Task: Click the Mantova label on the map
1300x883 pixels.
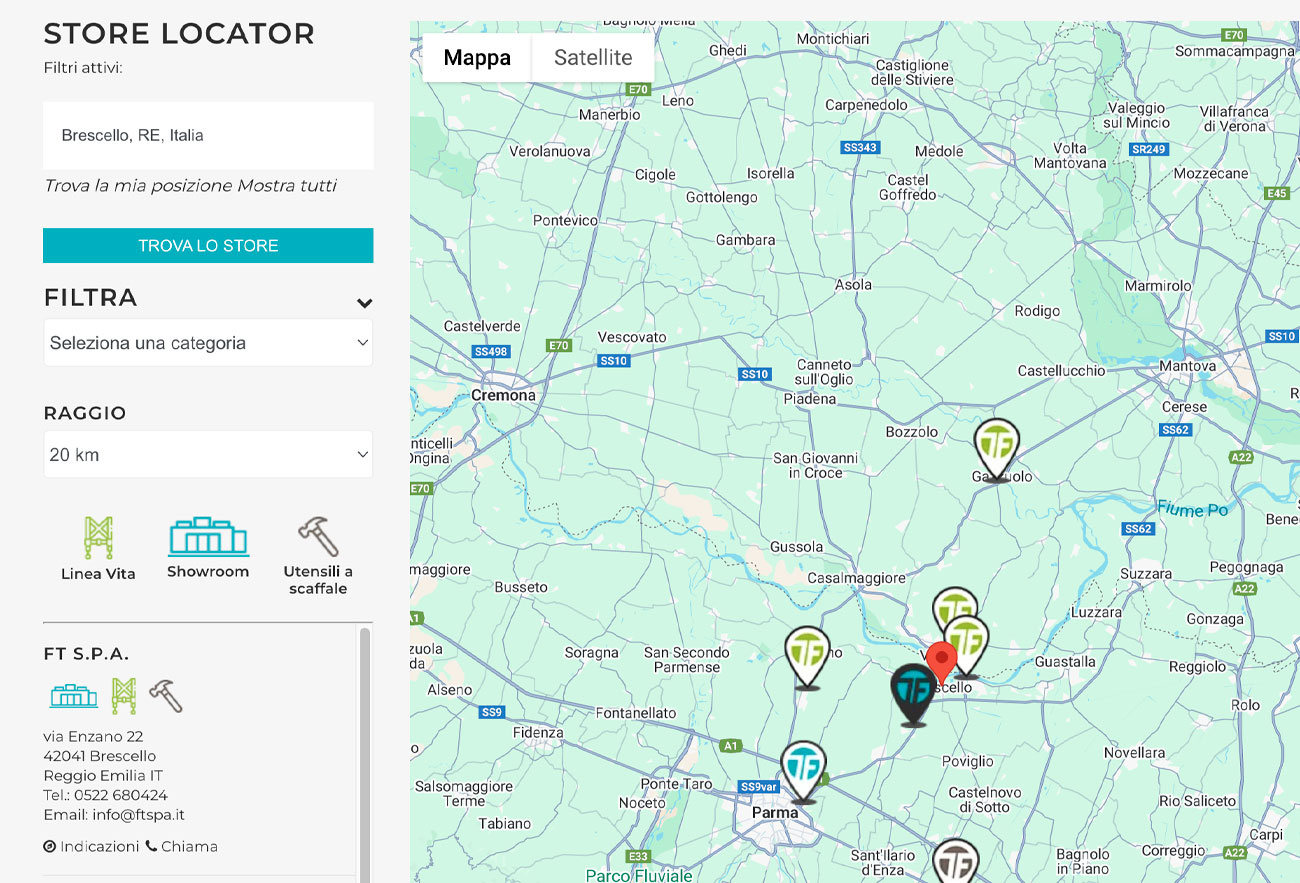Action: click(1188, 366)
